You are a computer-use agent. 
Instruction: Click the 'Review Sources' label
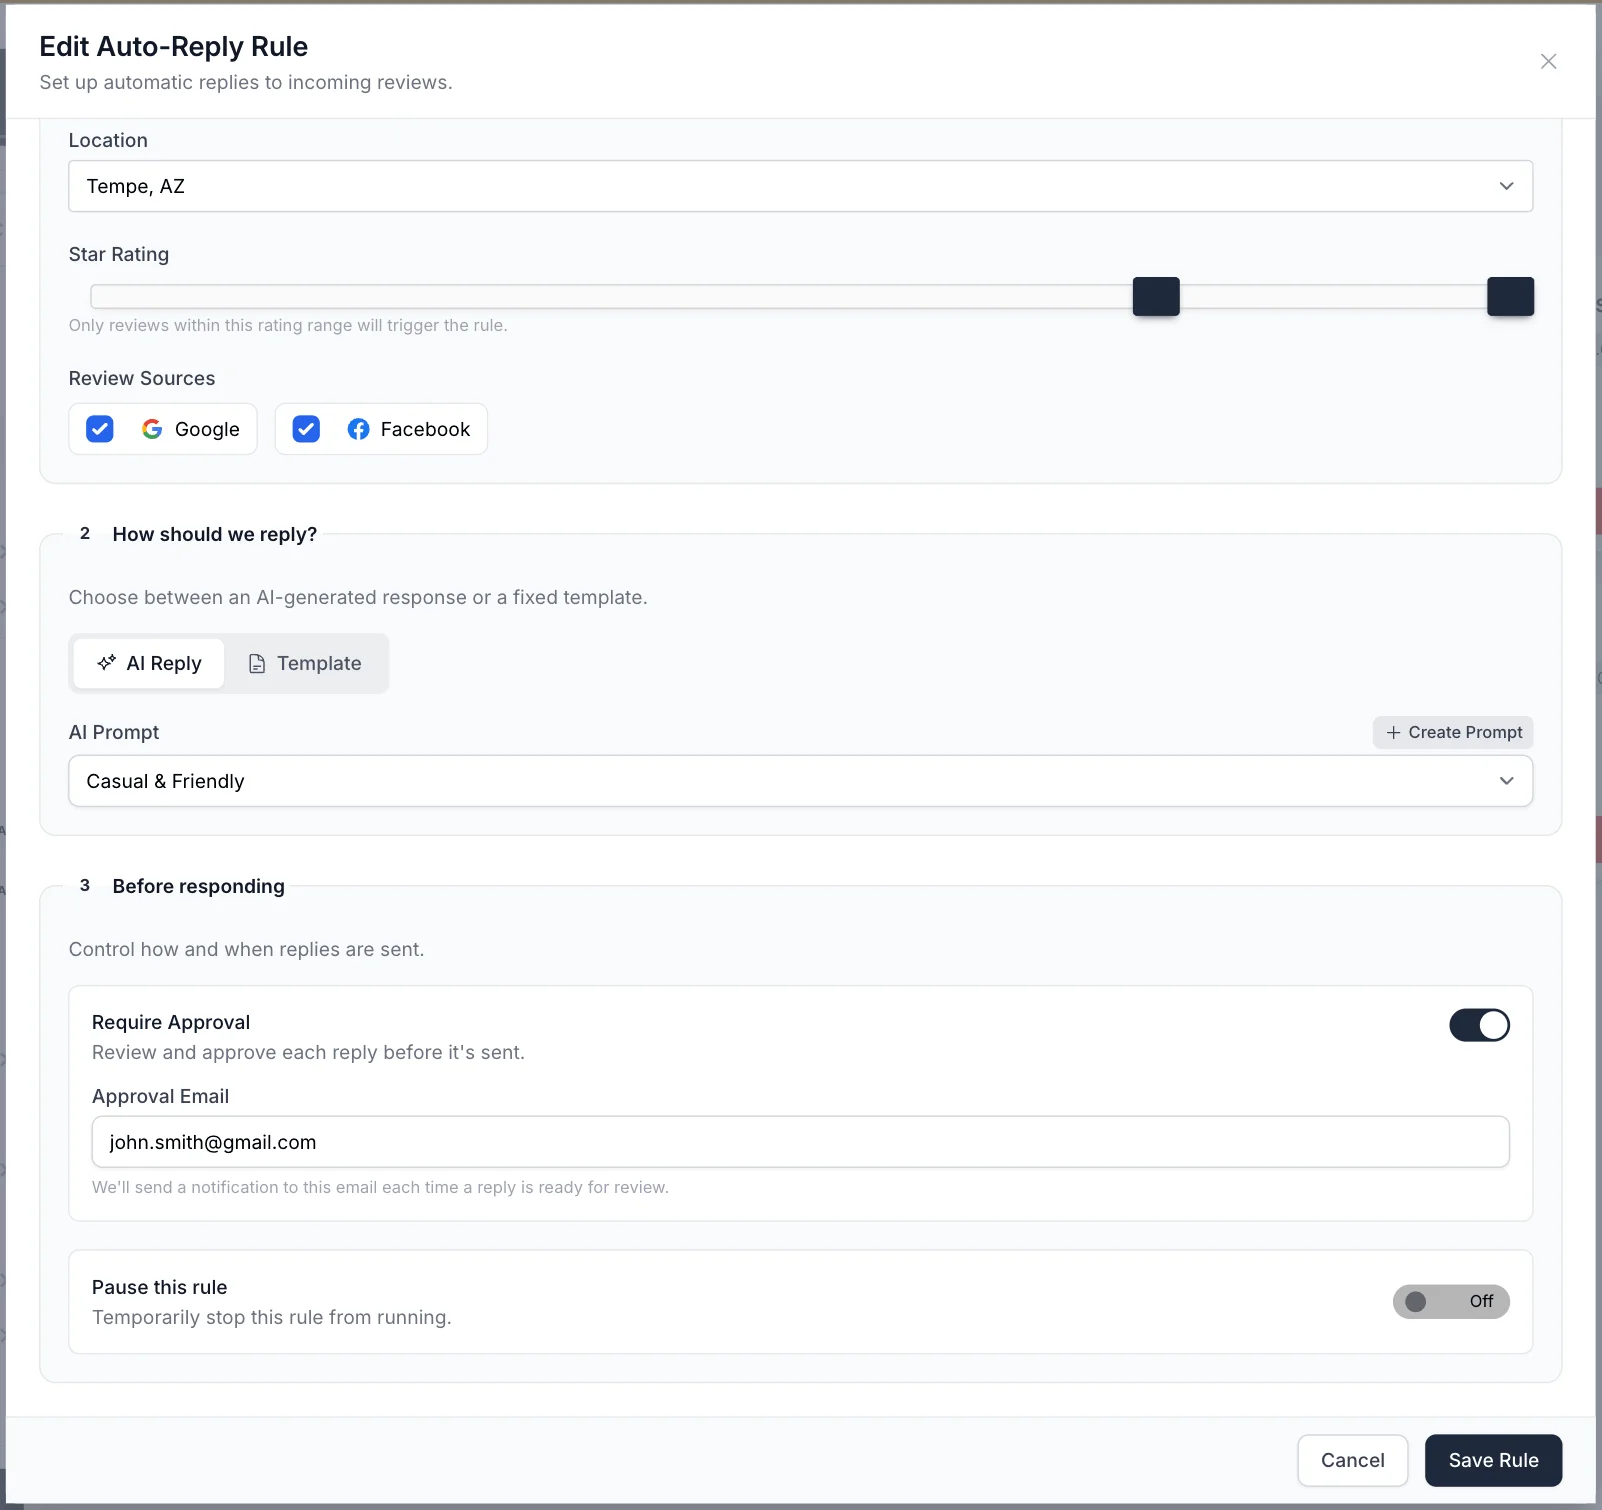[142, 378]
